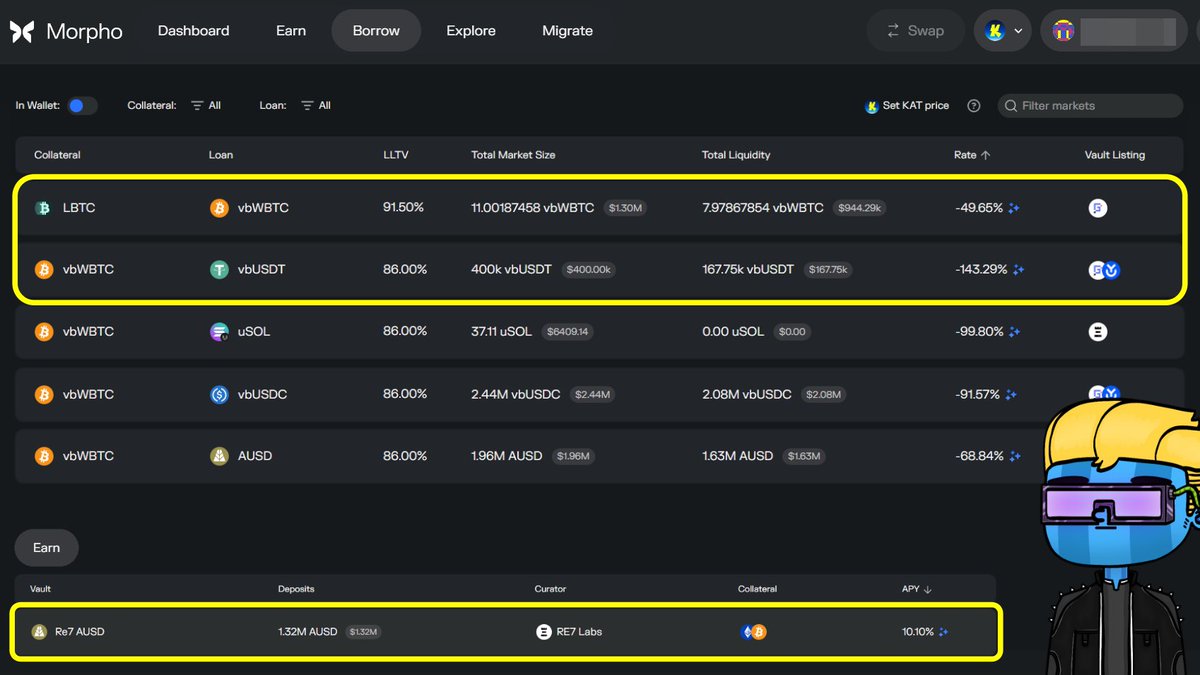The height and width of the screenshot is (675, 1200).
Task: Click the Earn section button
Action: click(x=46, y=547)
